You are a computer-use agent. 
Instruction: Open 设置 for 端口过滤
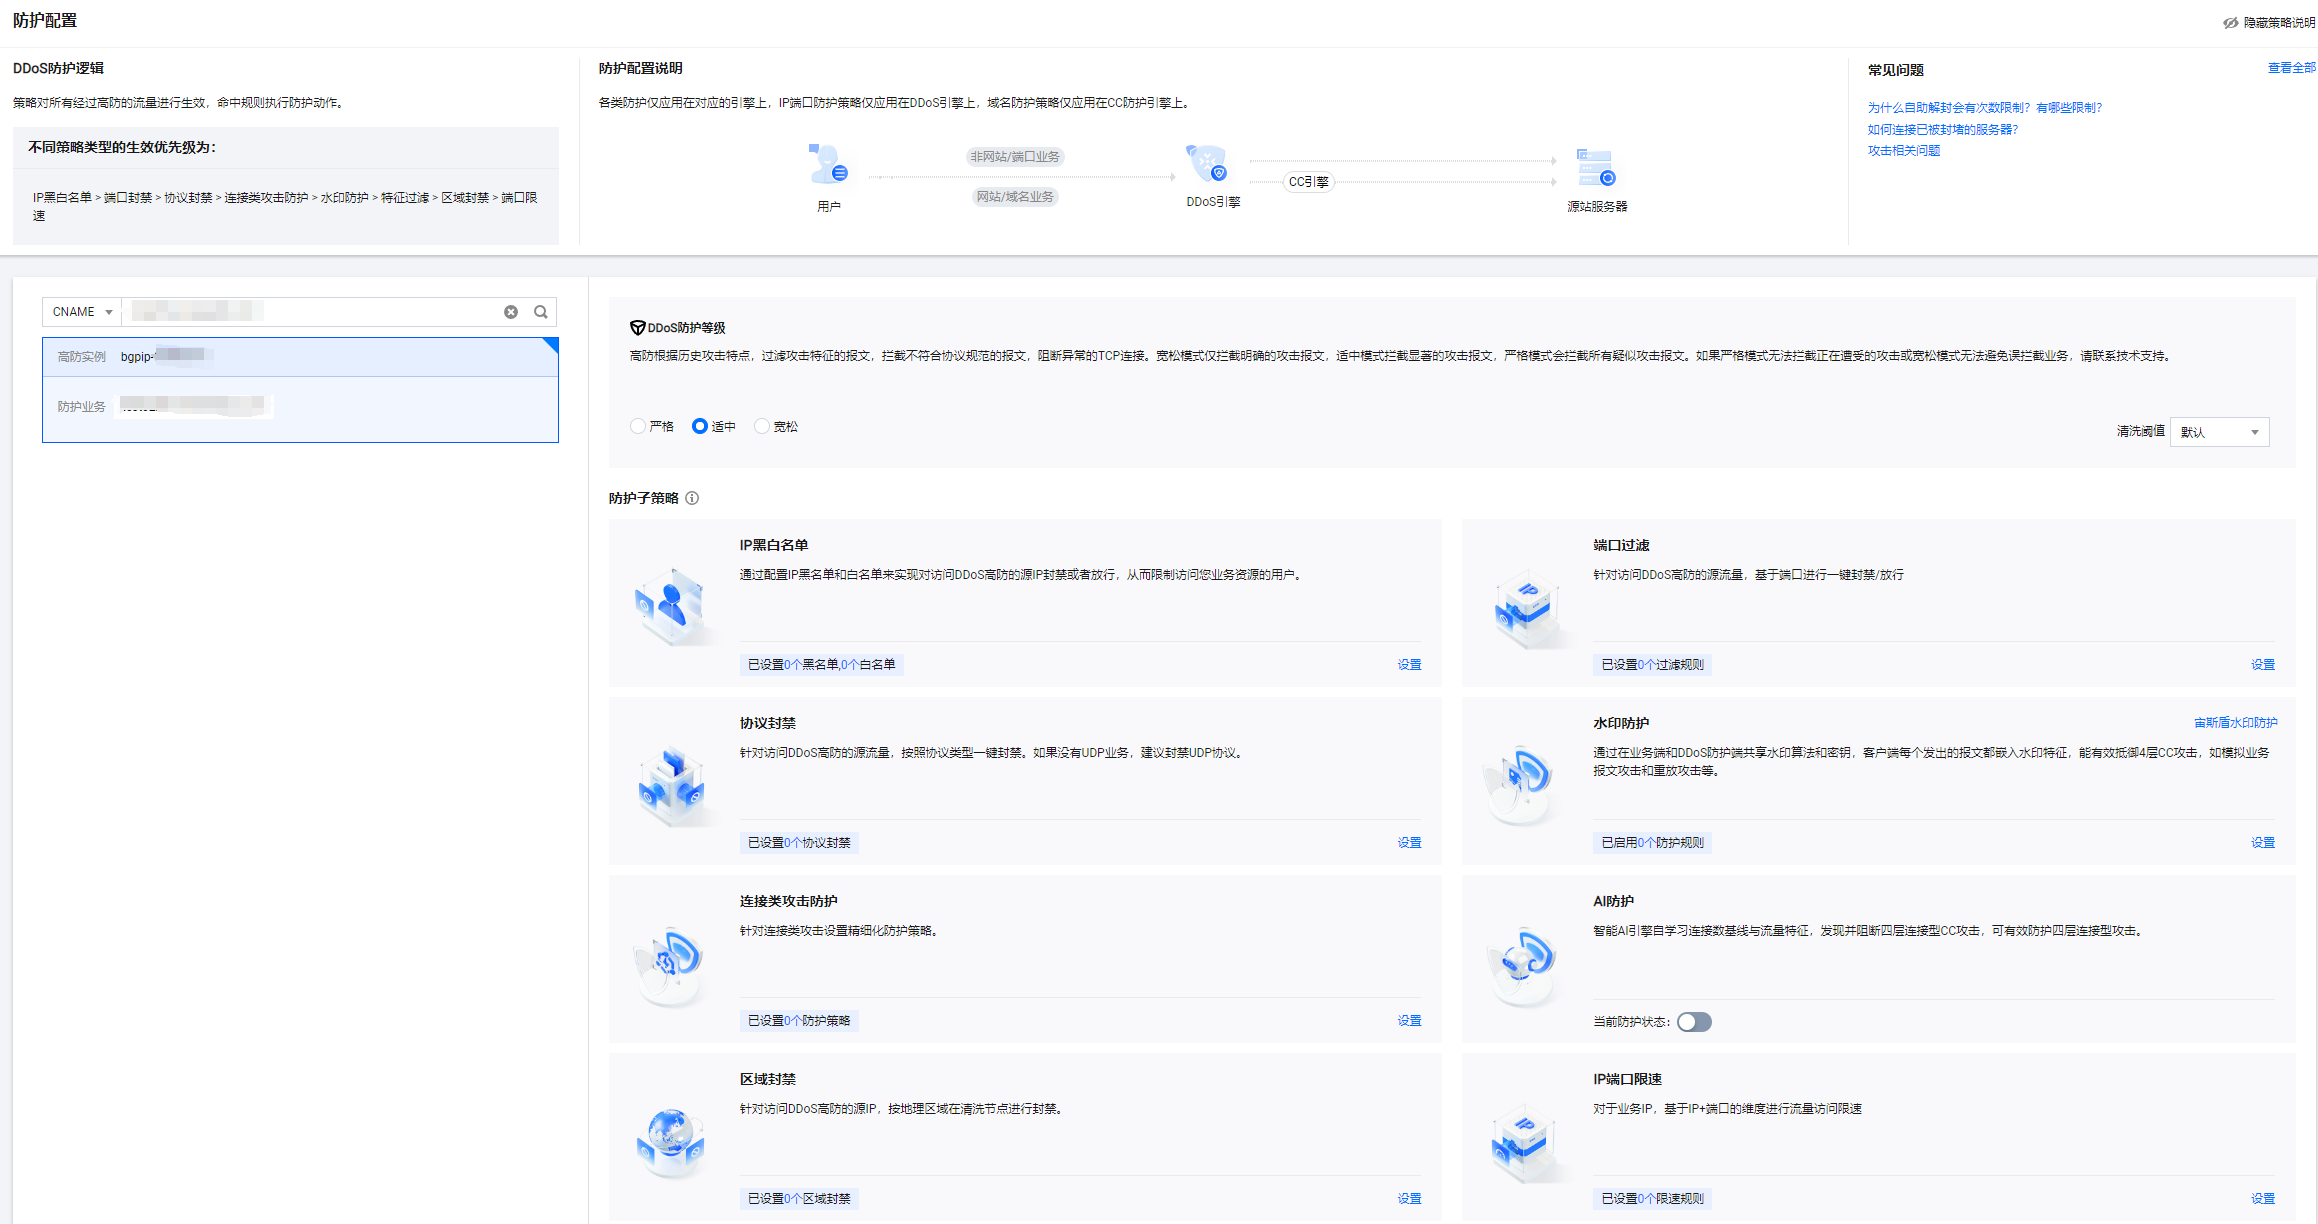point(2262,665)
